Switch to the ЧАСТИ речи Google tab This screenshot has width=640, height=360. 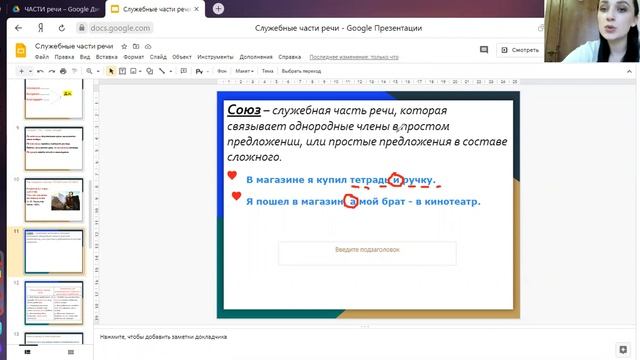[56, 9]
